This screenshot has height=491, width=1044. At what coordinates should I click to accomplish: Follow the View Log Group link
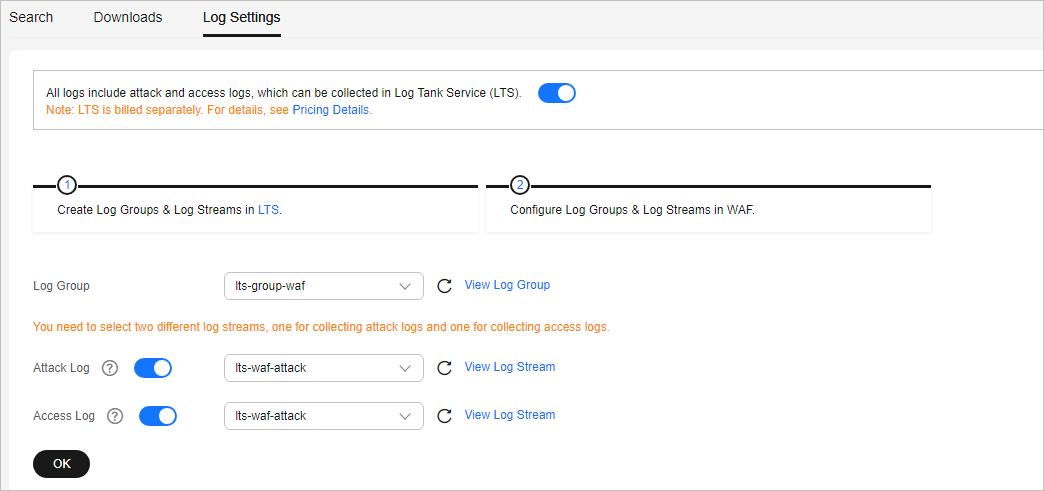pyautogui.click(x=507, y=285)
